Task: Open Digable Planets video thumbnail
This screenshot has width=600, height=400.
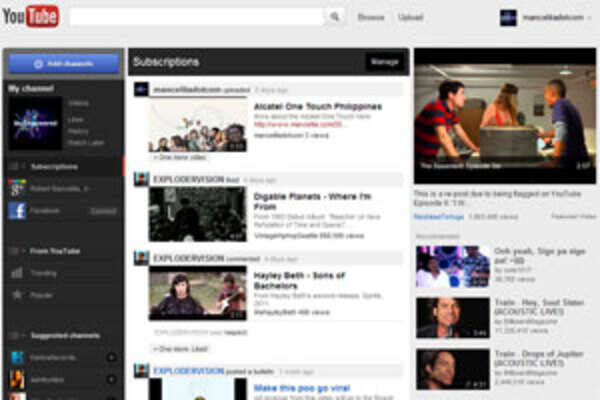Action: (x=198, y=214)
